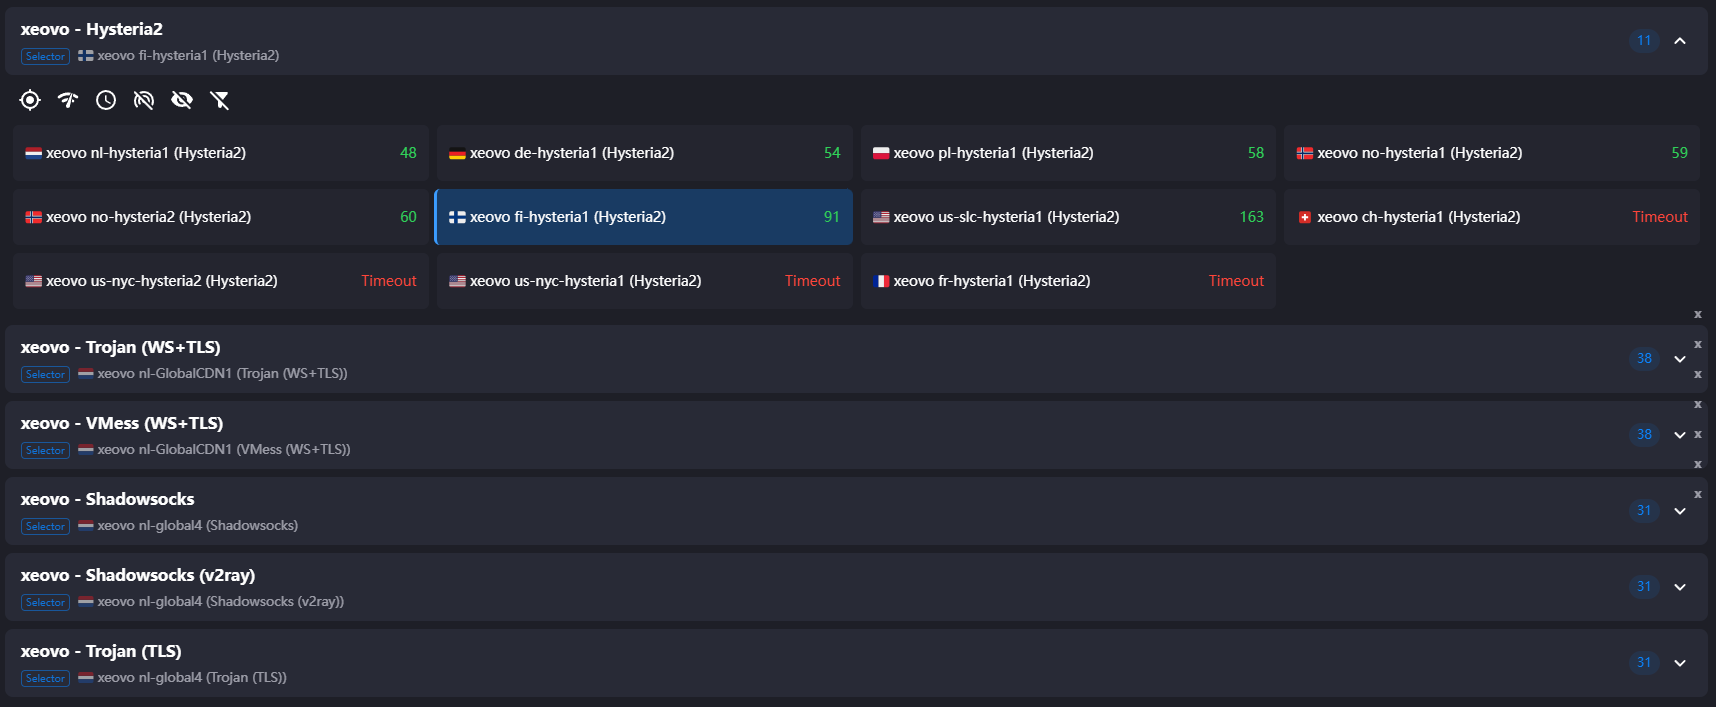Retest Timeout on xeovo fr-hysteria1

pos(1236,281)
